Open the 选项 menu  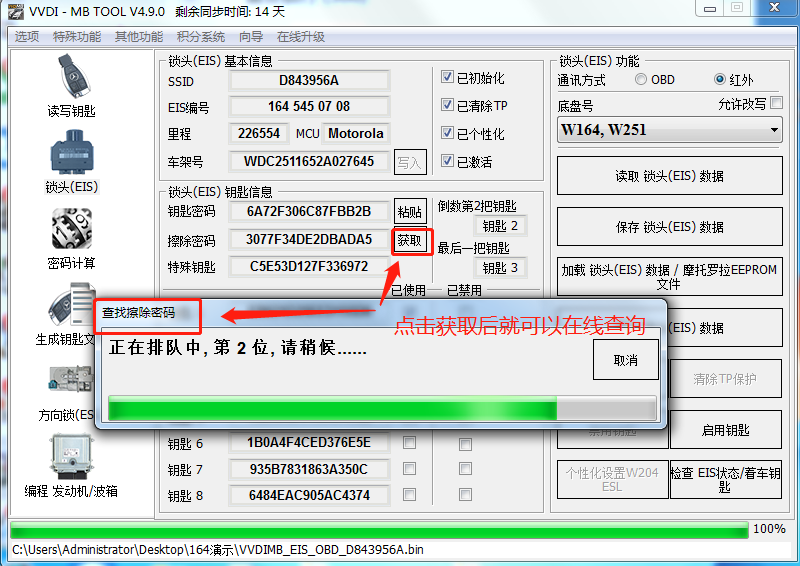tap(27, 36)
